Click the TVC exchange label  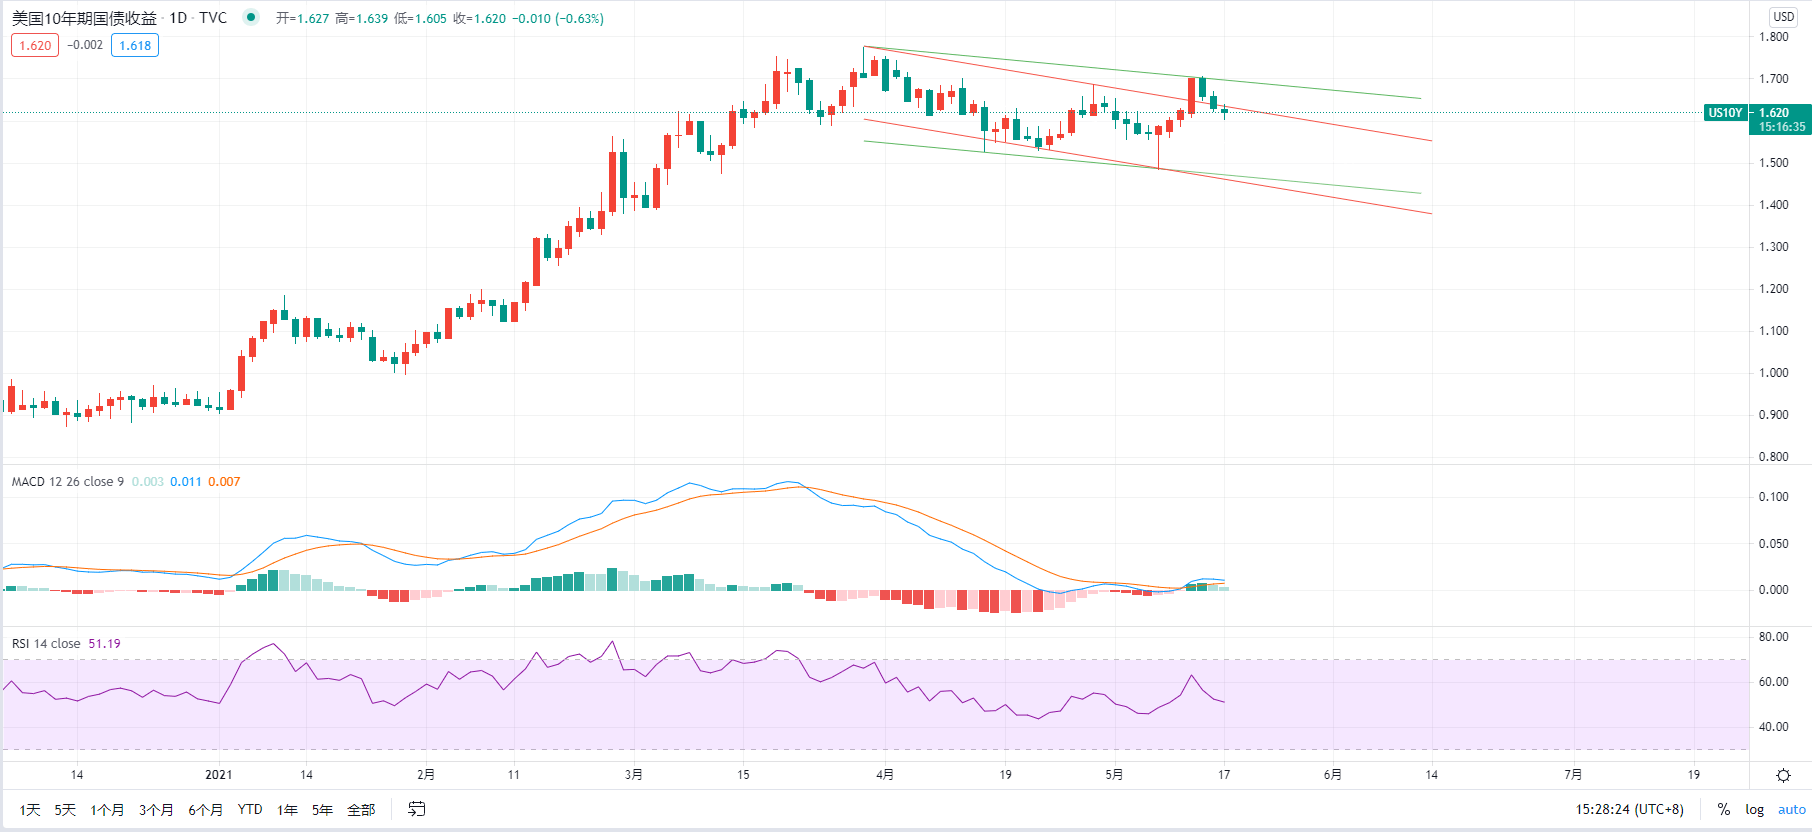[x=213, y=18]
